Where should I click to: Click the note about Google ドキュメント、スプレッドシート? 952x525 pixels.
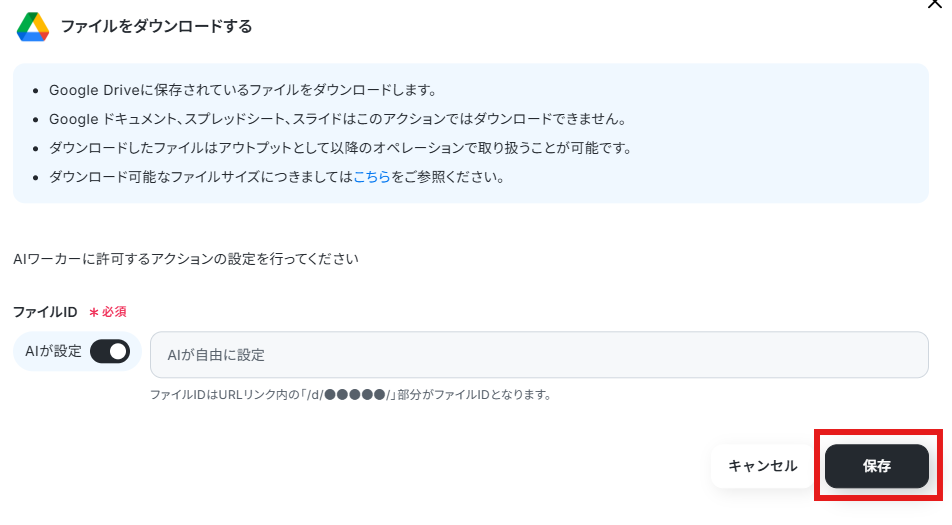tap(338, 119)
